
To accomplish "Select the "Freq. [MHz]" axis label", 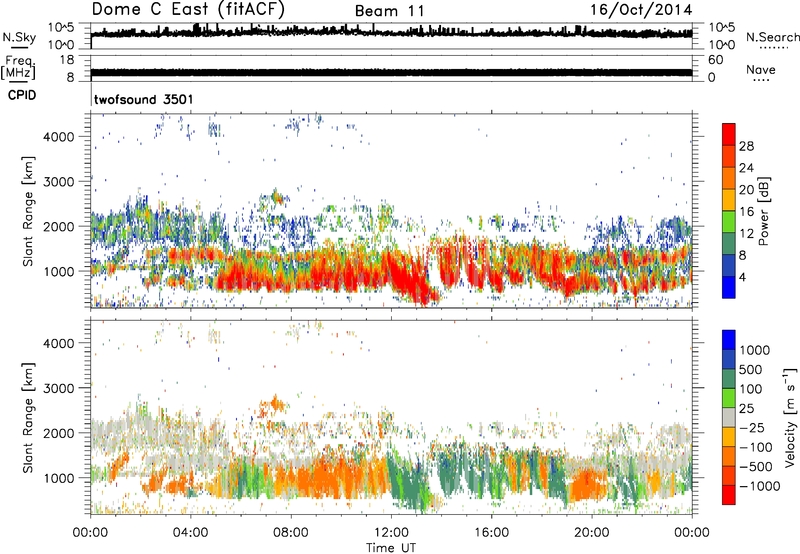I will pos(18,67).
